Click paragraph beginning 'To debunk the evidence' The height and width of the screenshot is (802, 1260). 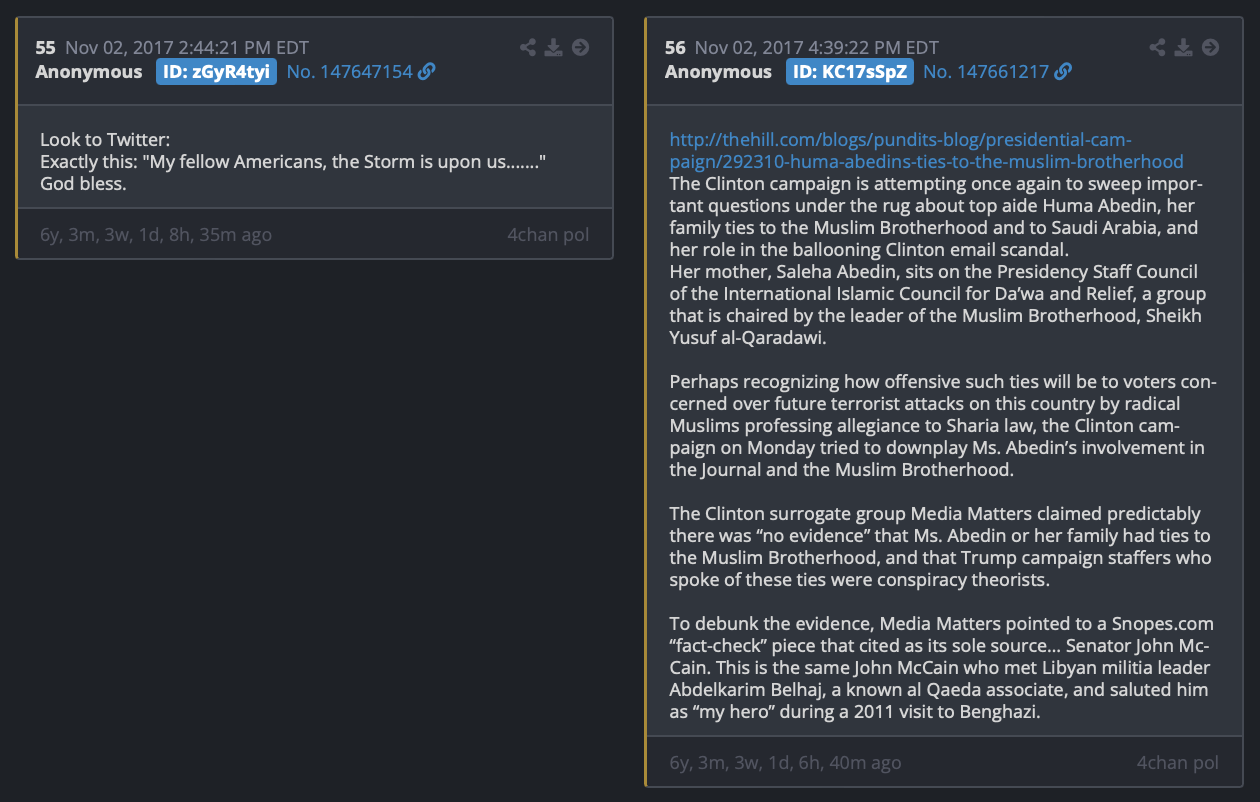[x=941, y=668]
